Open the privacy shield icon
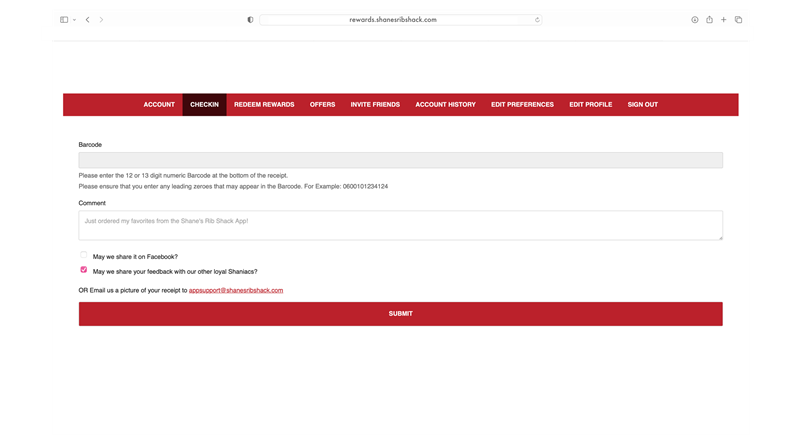The image size is (794, 448). 250,20
